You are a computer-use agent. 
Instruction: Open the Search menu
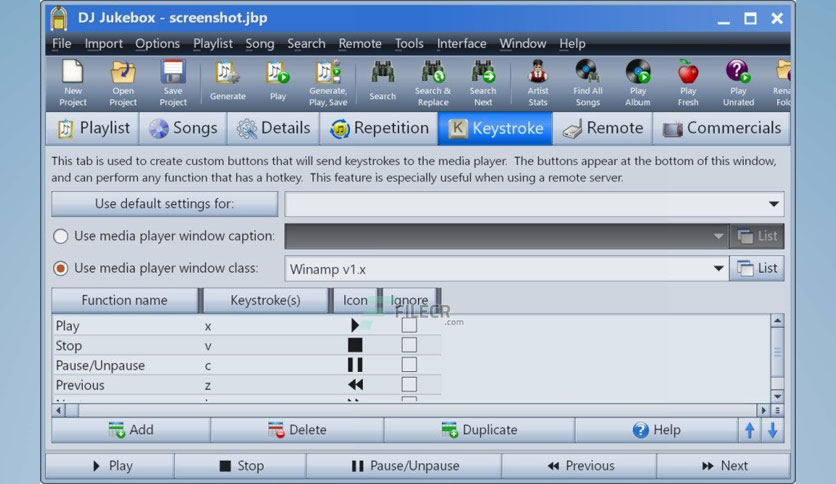point(306,44)
